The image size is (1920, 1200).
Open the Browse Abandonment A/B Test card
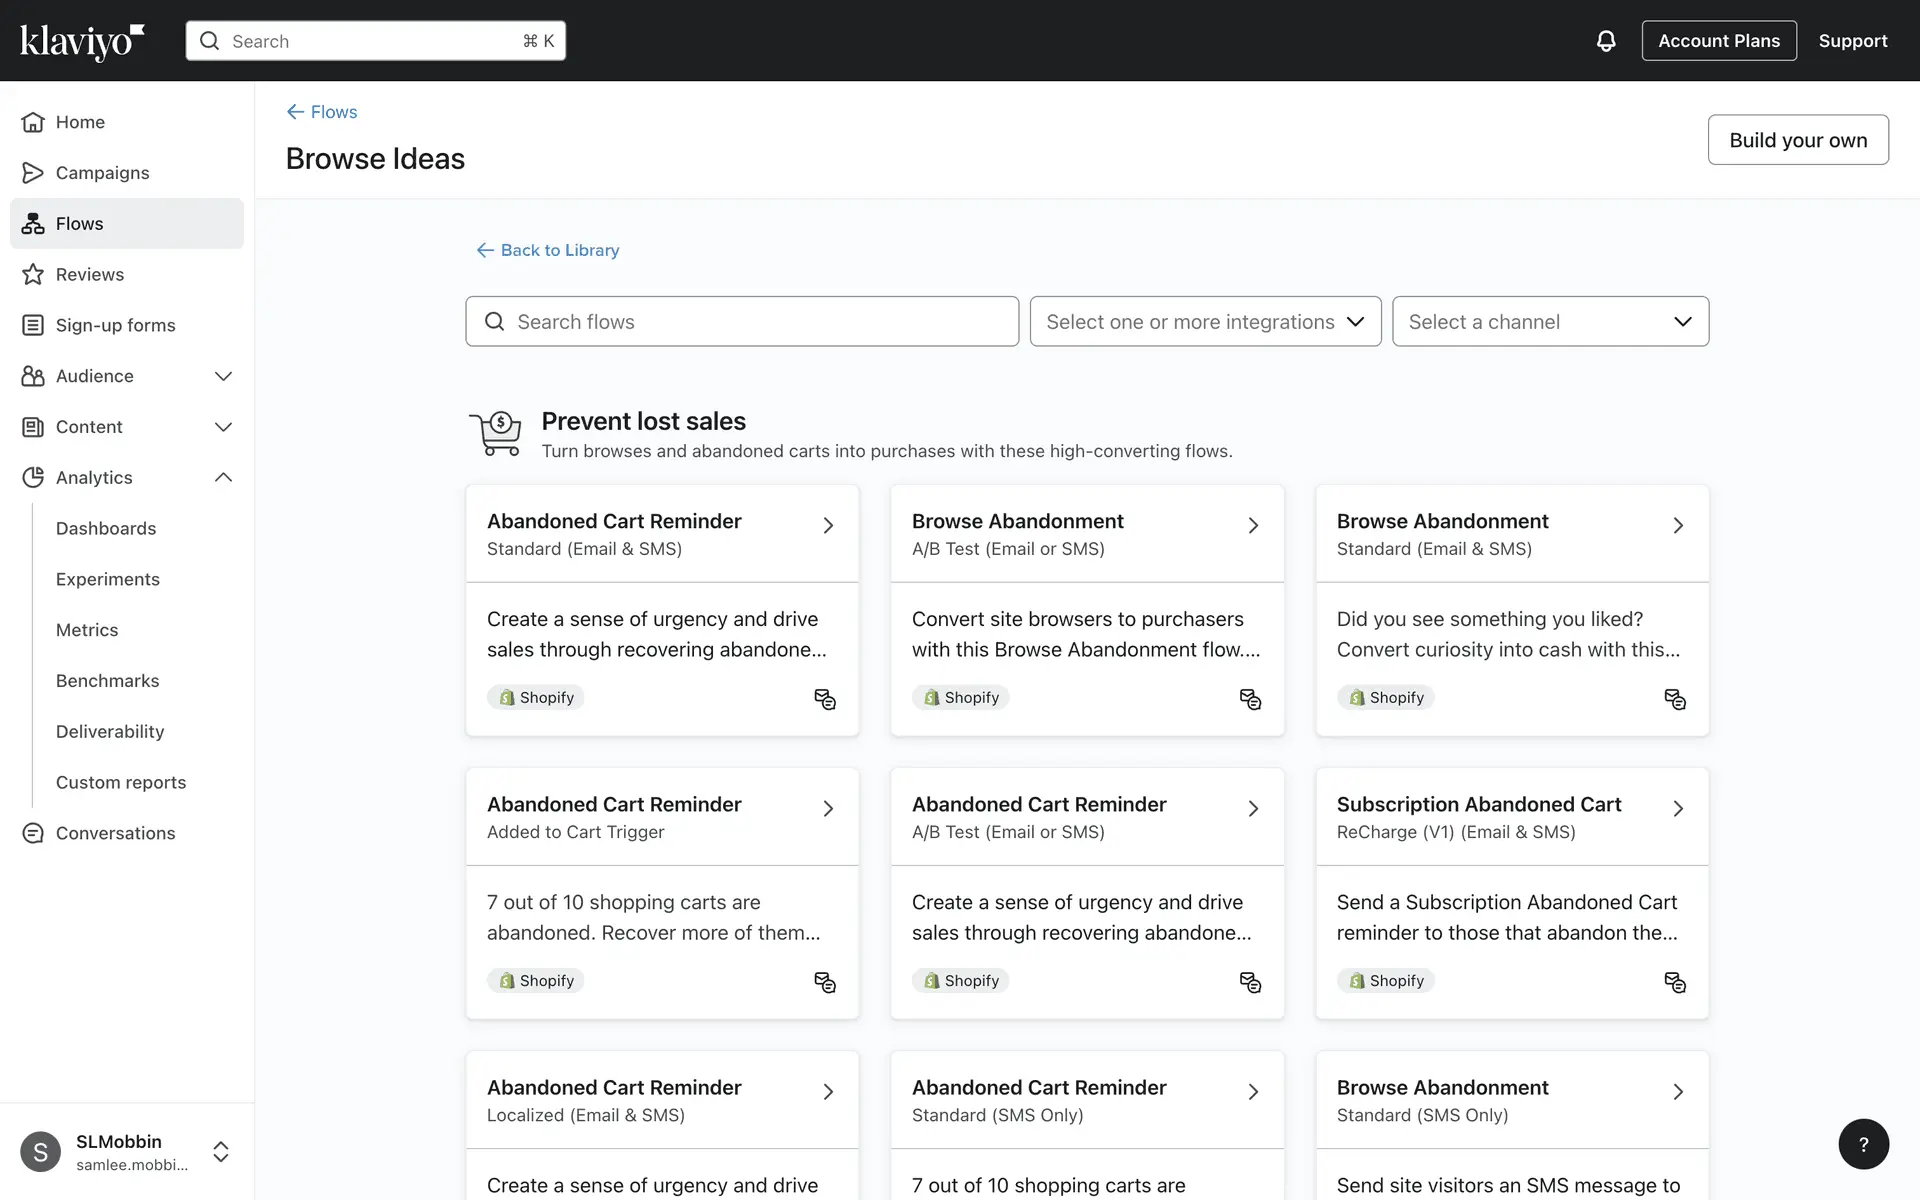click(1086, 534)
